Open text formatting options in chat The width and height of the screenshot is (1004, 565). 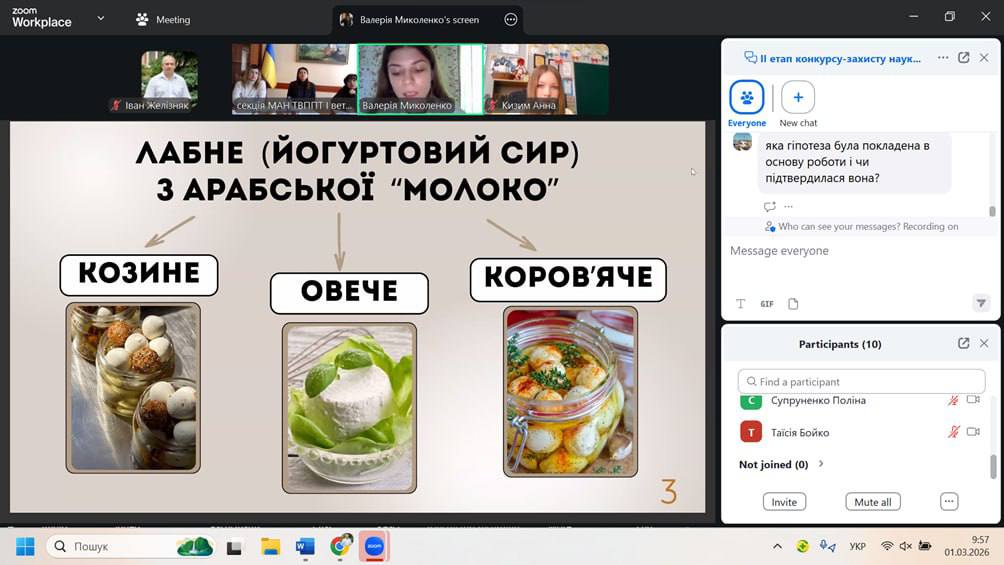coord(741,304)
